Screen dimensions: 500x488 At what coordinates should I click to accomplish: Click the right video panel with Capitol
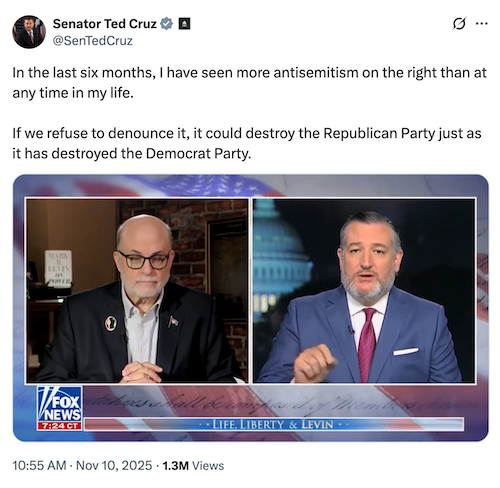pos(364,291)
